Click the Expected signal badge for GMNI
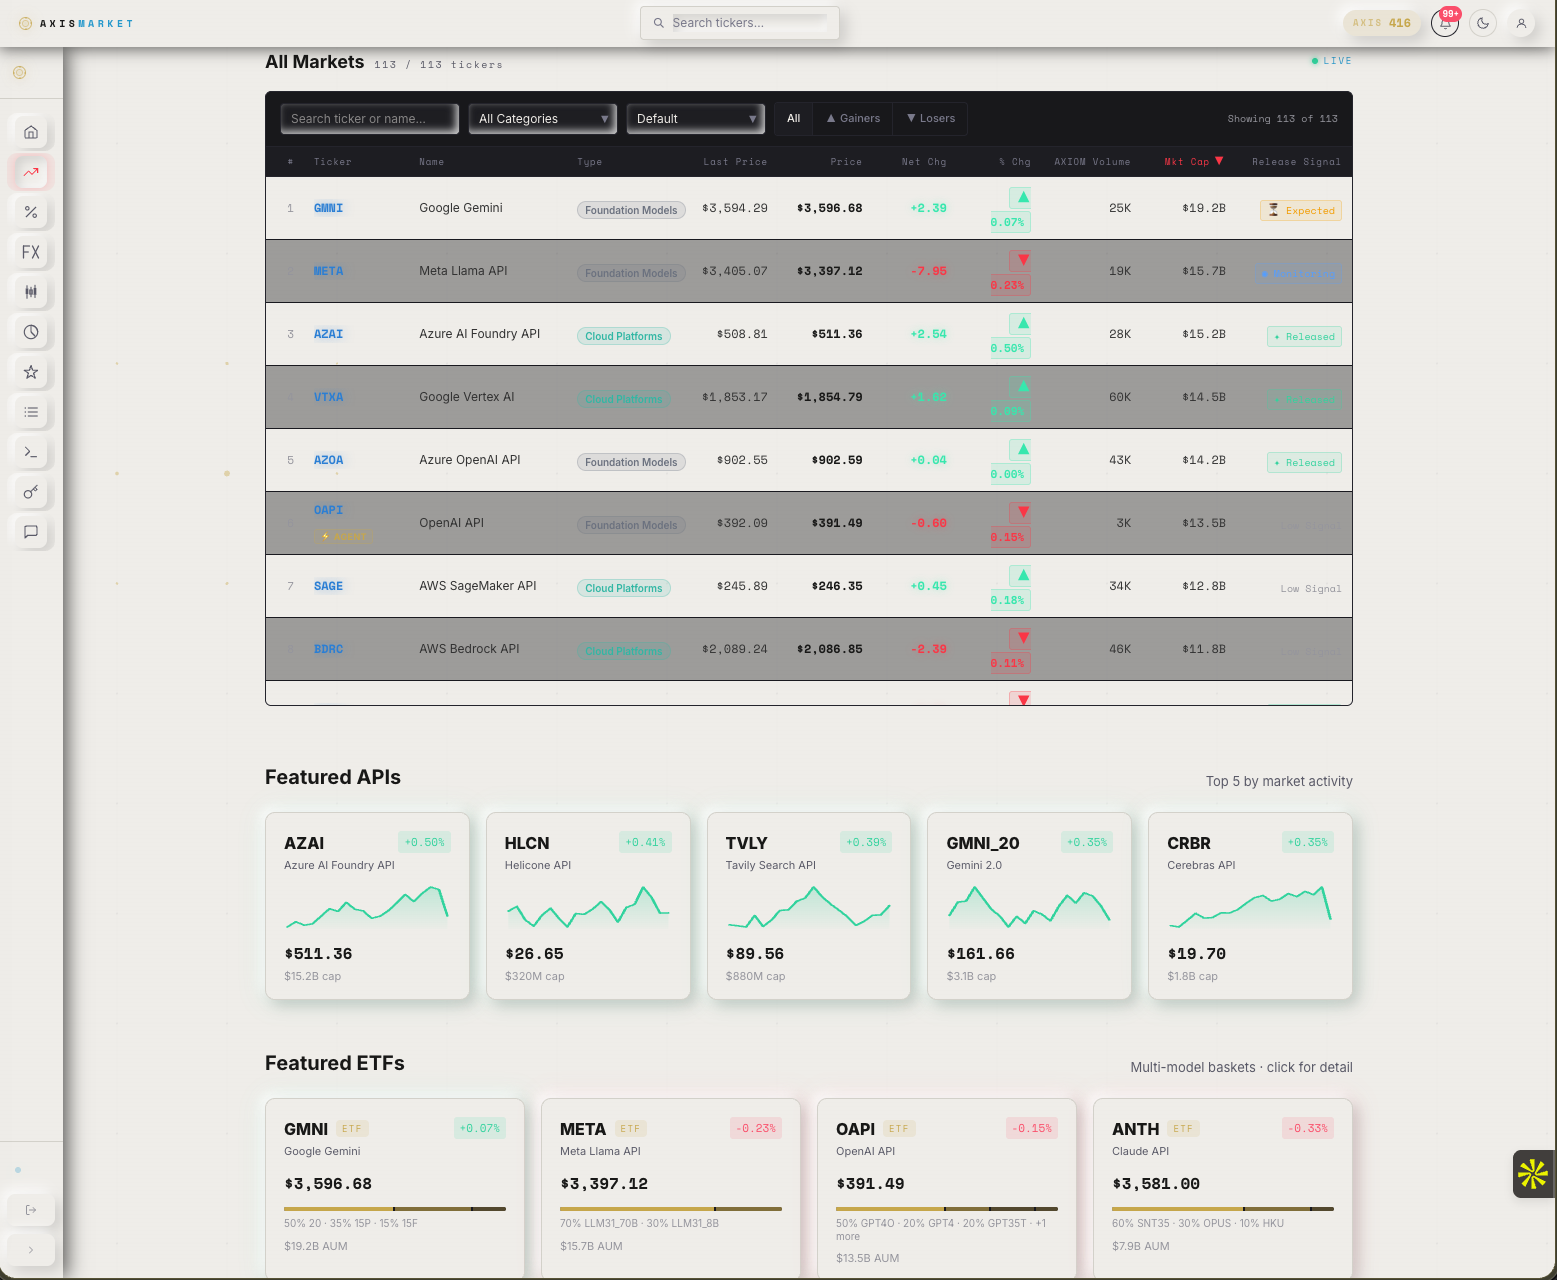The height and width of the screenshot is (1280, 1557). (1301, 210)
